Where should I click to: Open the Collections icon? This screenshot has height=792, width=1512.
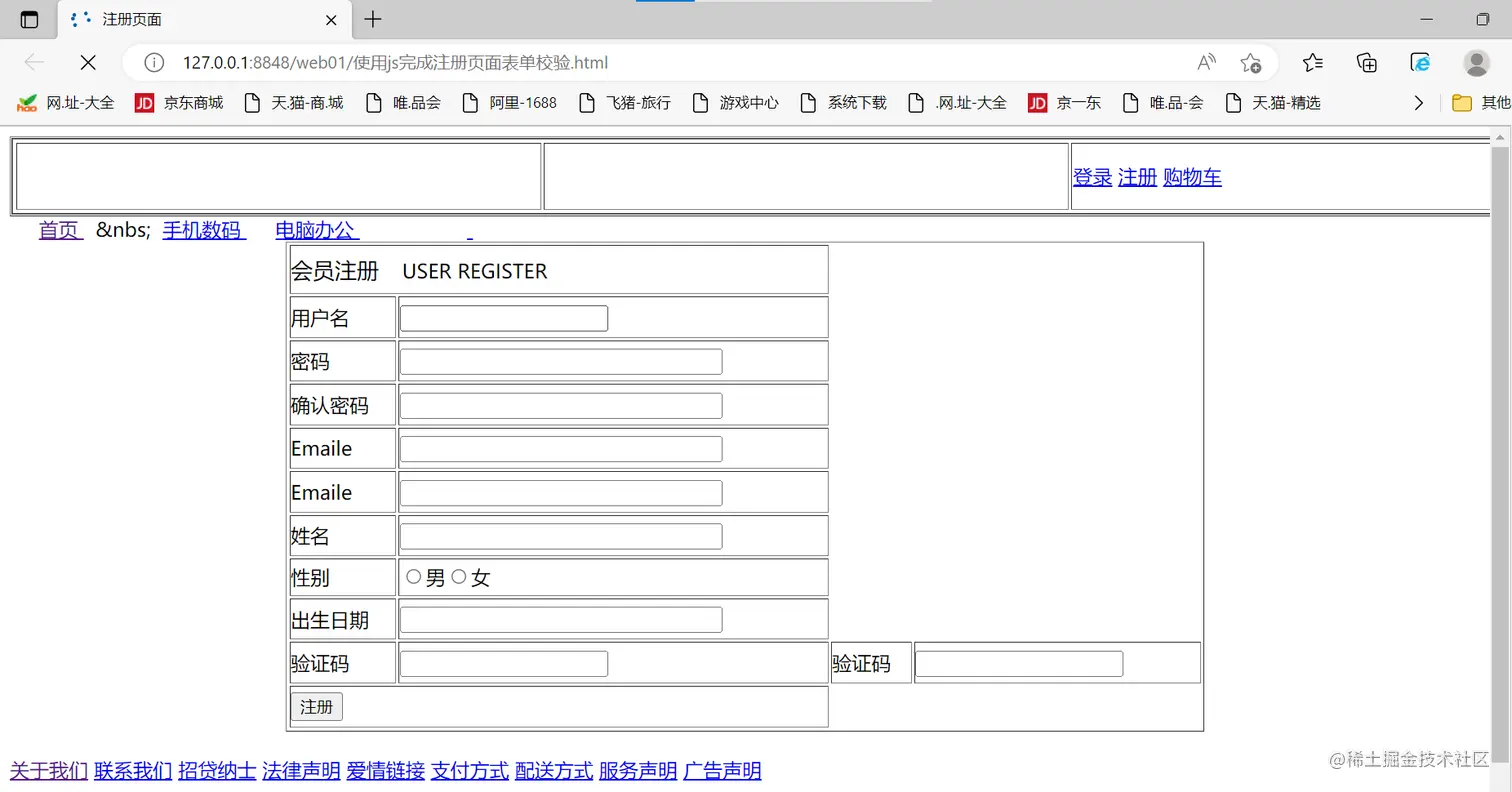tap(1367, 62)
